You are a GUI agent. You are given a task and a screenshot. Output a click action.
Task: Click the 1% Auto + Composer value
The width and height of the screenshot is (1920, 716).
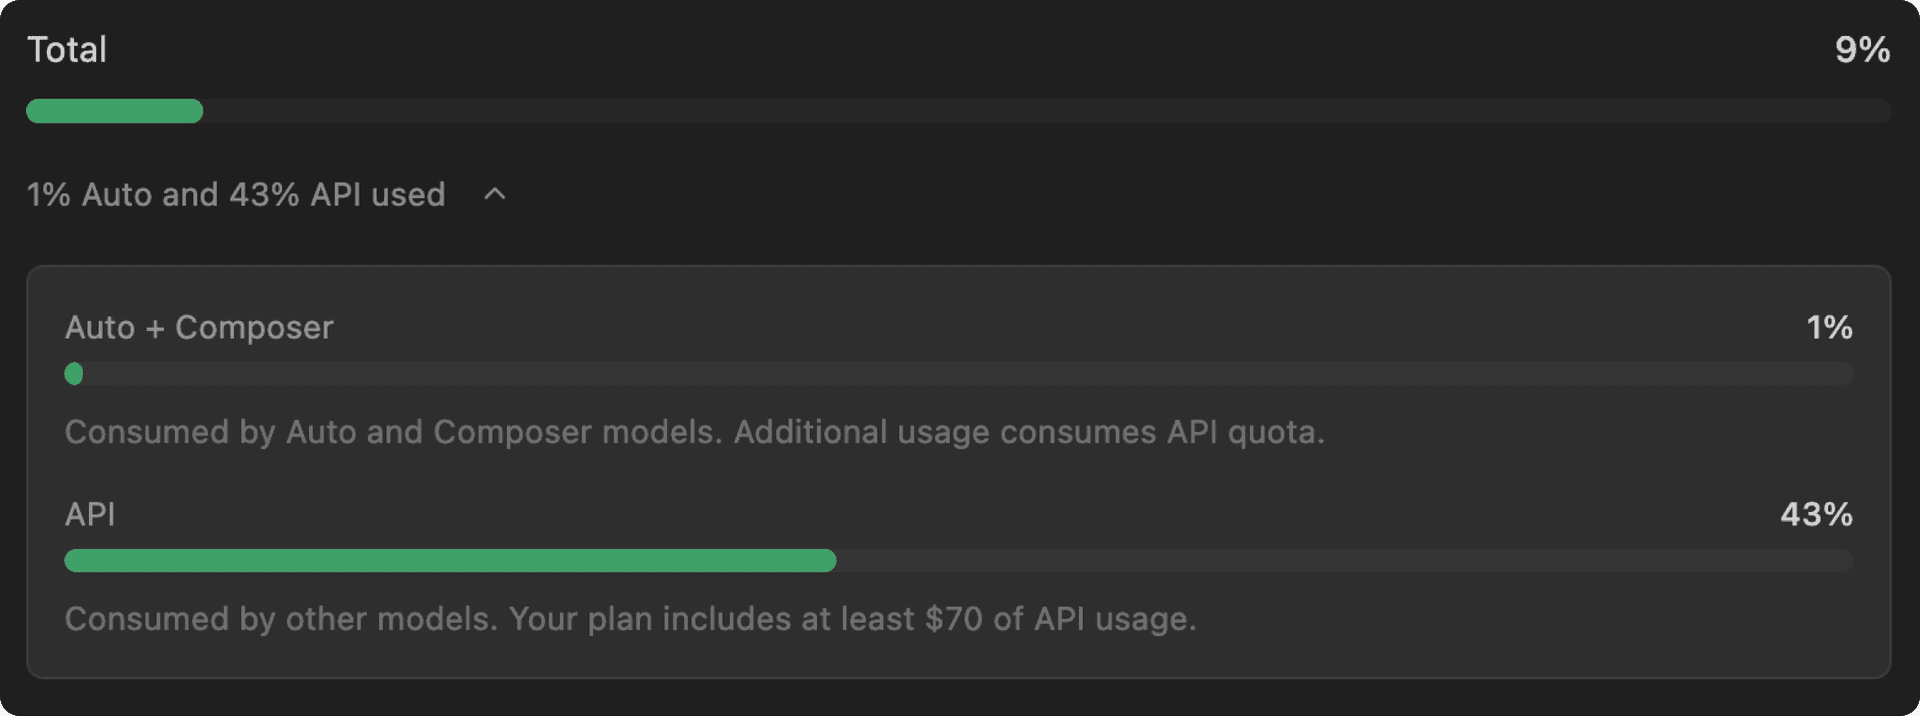point(1829,327)
